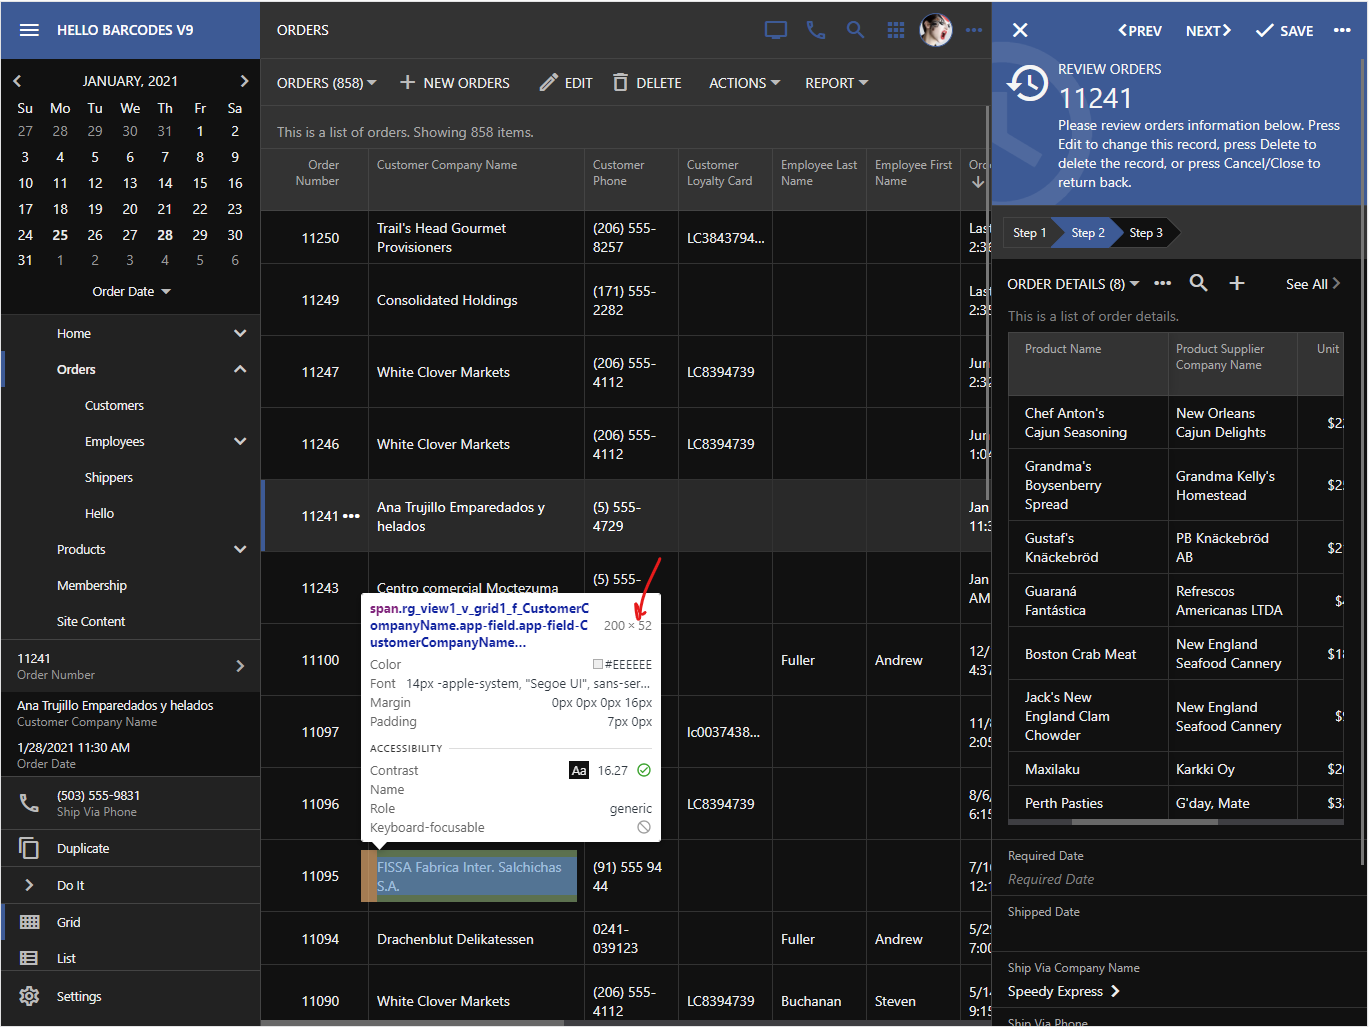Add a new order detail with plus icon
This screenshot has width=1369, height=1027.
coord(1237,284)
